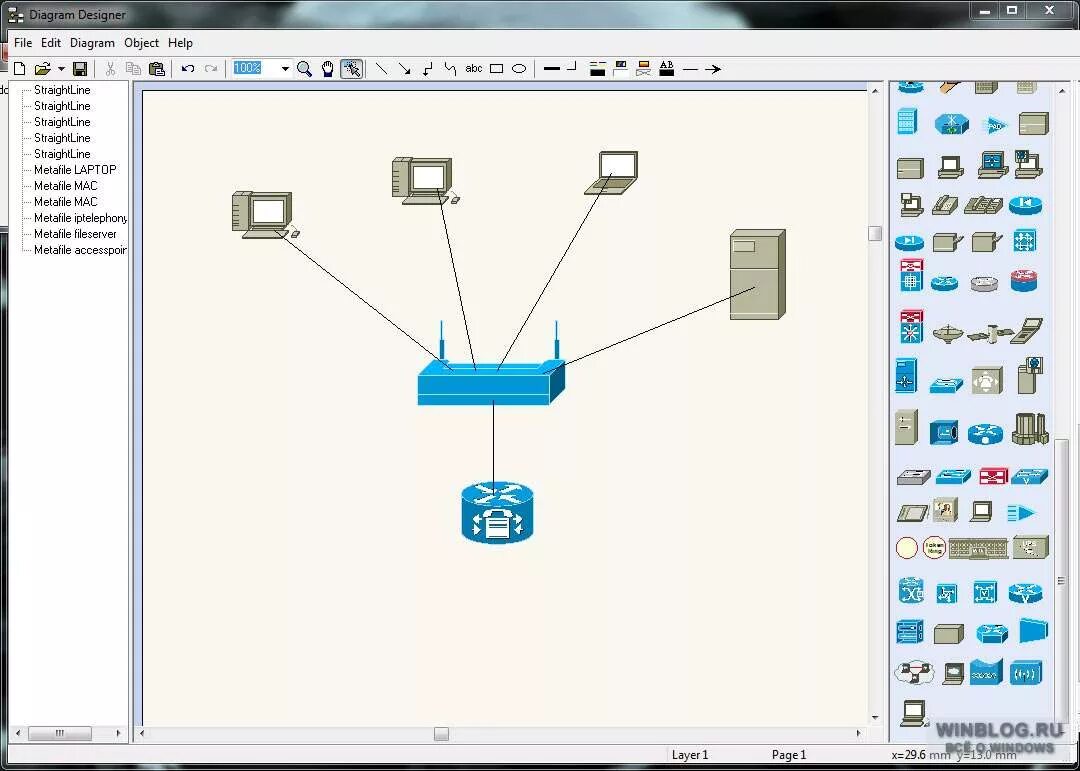Pick the satellite dish stencil from palette
The height and width of the screenshot is (771, 1080).
pos(946,332)
